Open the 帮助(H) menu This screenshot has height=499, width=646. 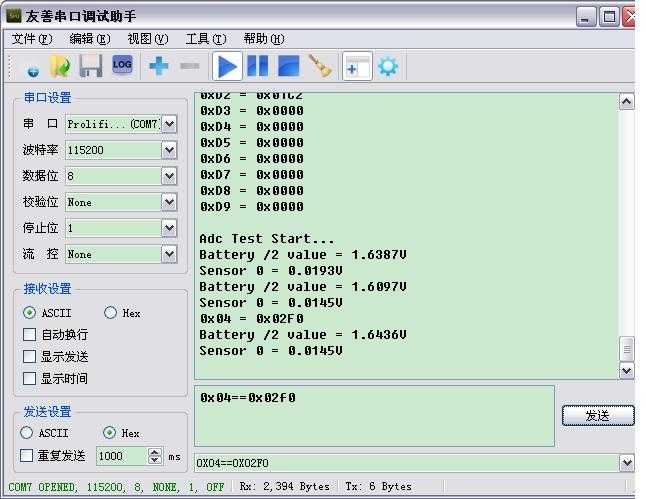point(264,39)
